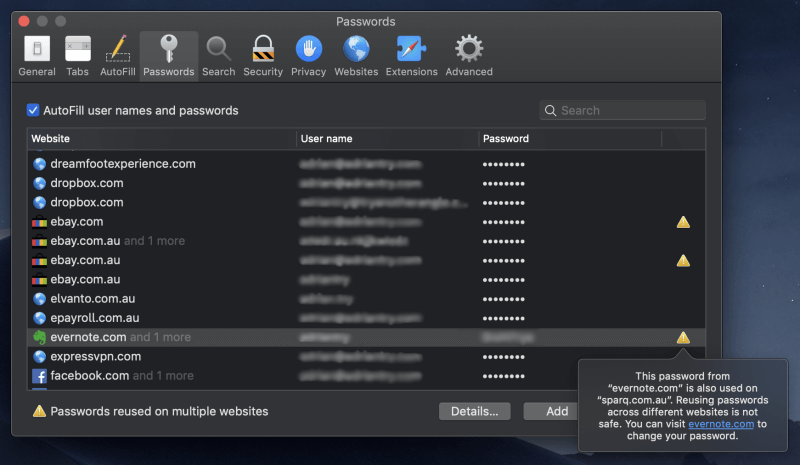Click the globe icon beside expressvpn.com
The height and width of the screenshot is (465, 800).
(x=39, y=357)
